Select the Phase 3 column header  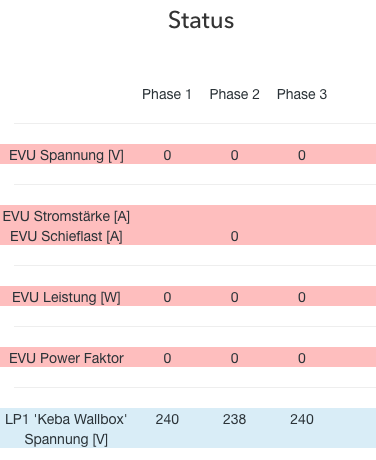tap(302, 94)
